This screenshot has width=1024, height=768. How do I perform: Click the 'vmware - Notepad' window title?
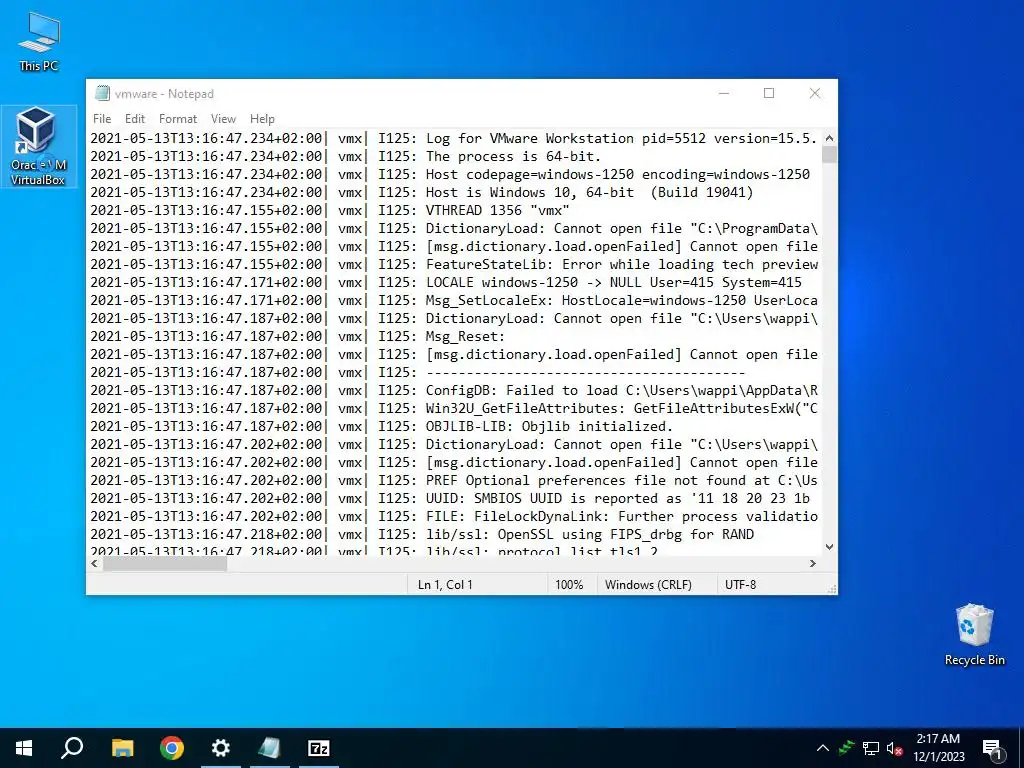pyautogui.click(x=165, y=94)
